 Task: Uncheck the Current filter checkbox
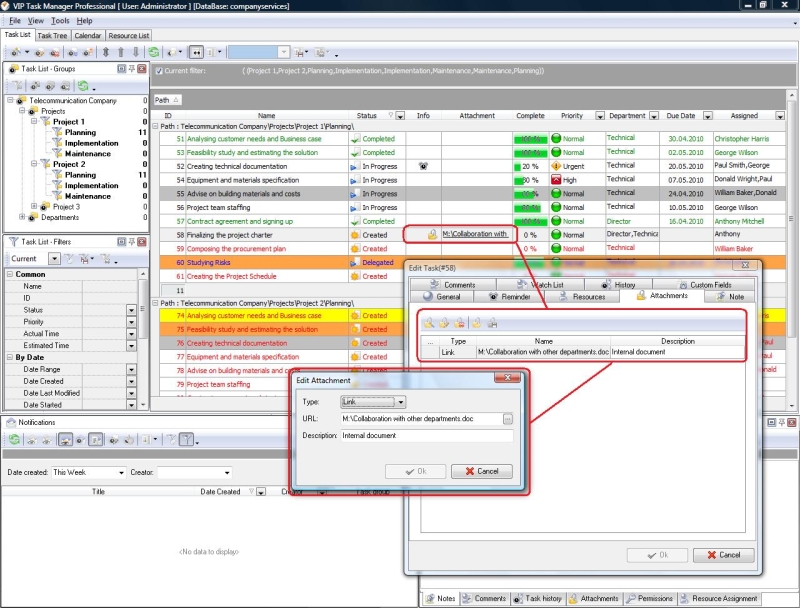tap(159, 71)
